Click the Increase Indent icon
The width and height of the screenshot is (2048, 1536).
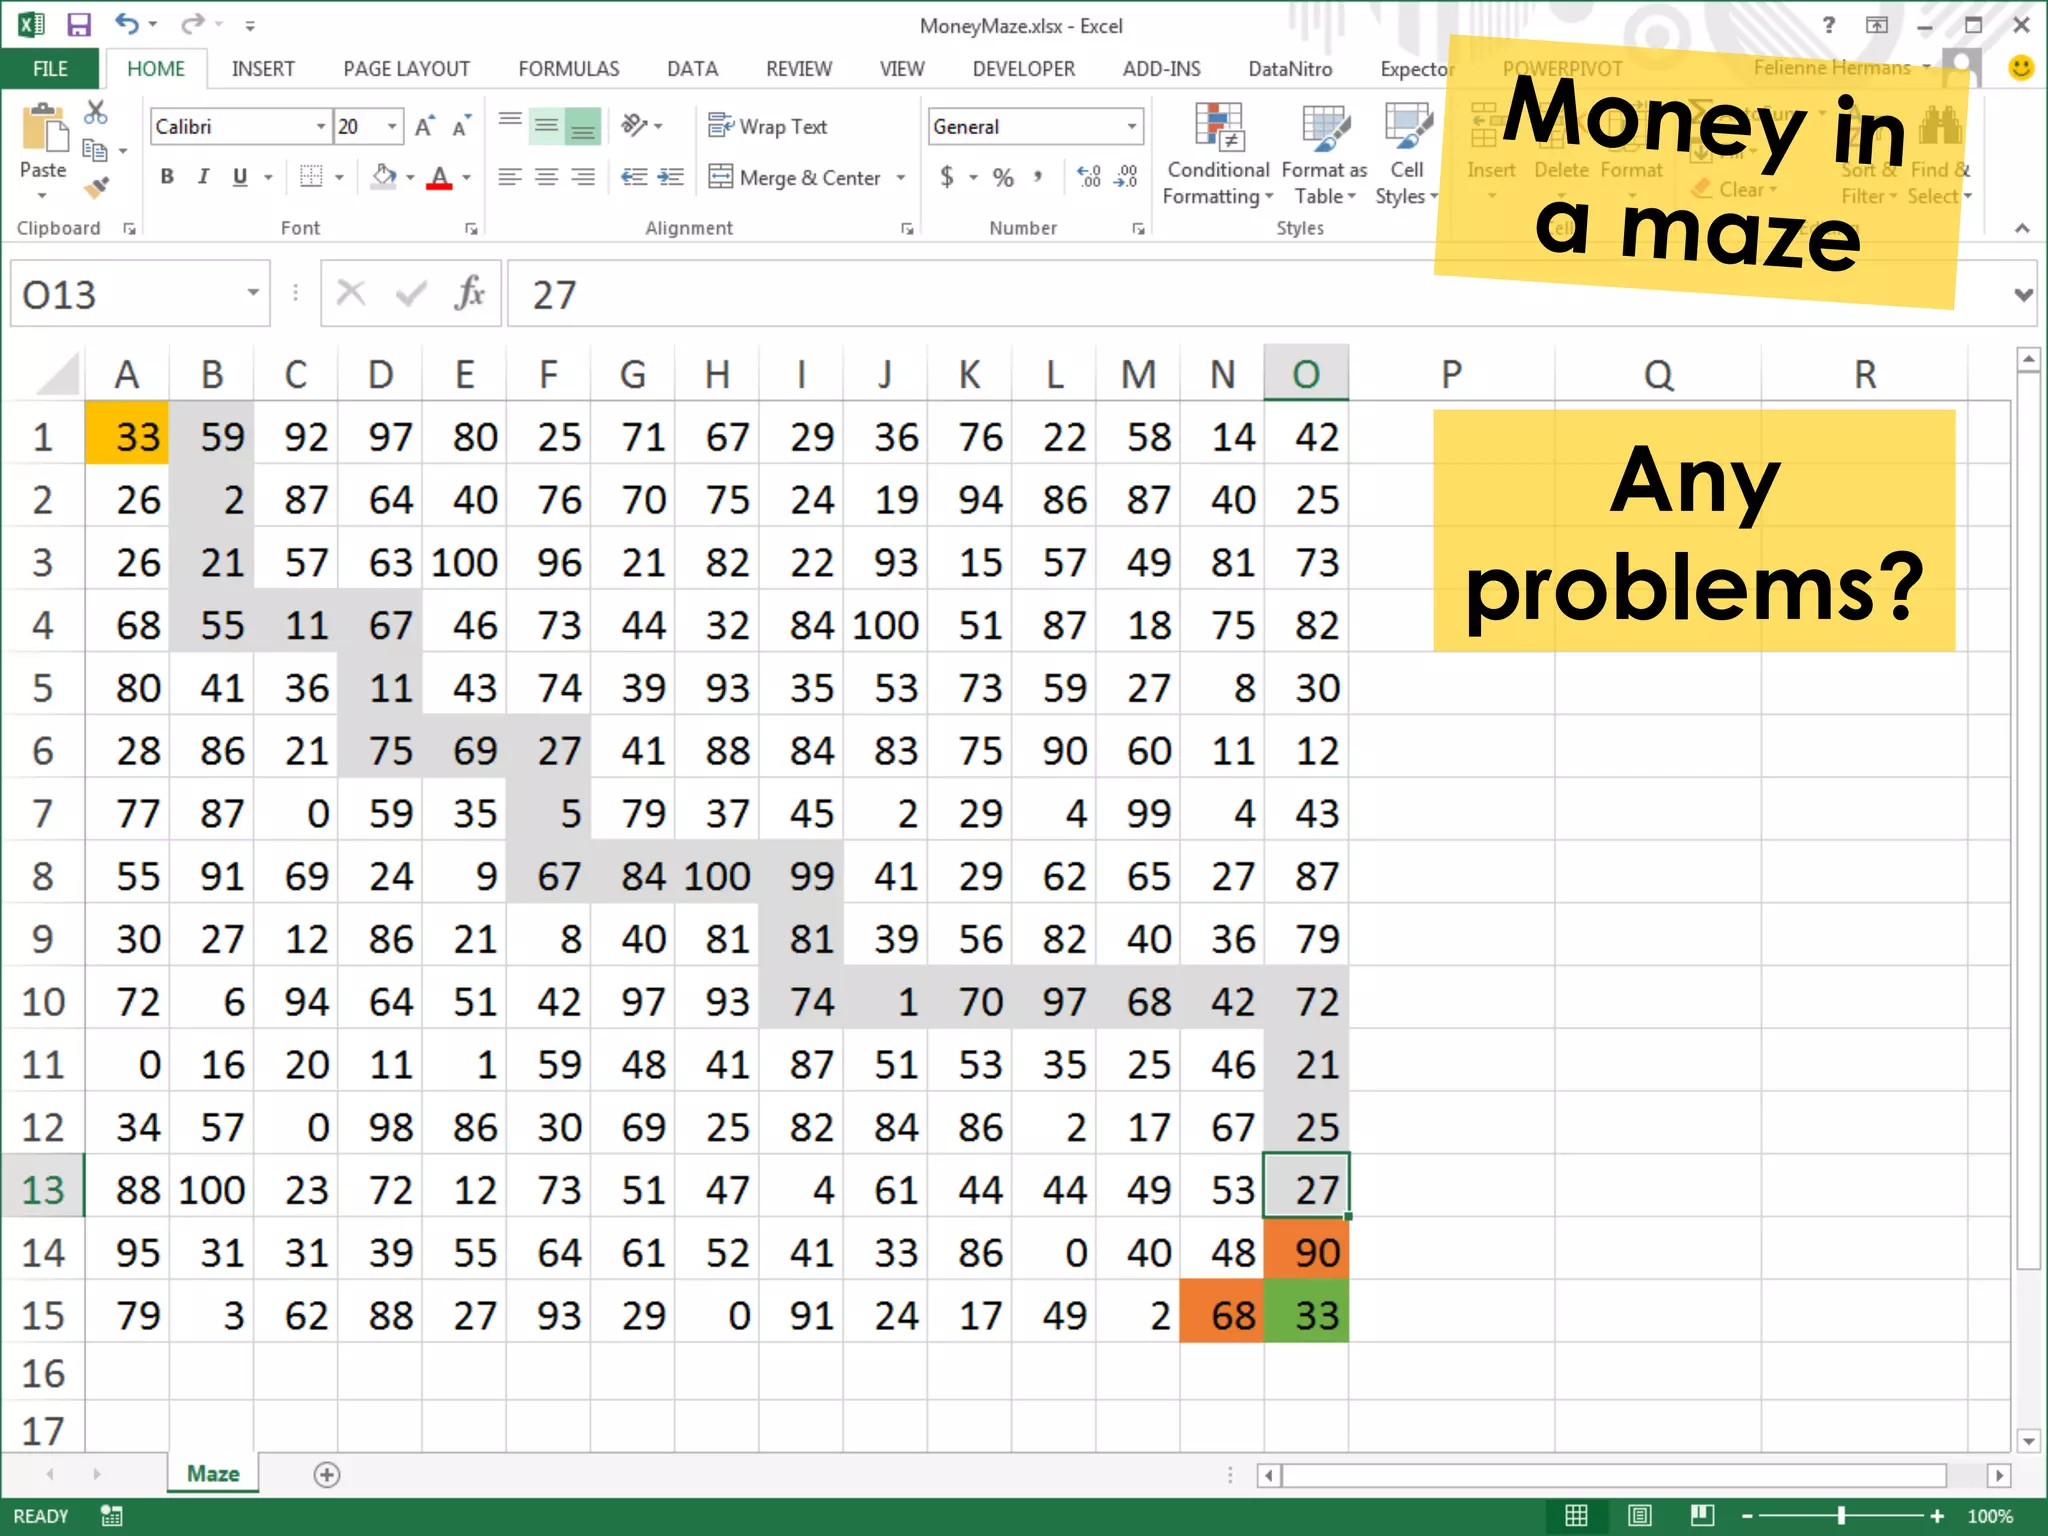[x=670, y=178]
